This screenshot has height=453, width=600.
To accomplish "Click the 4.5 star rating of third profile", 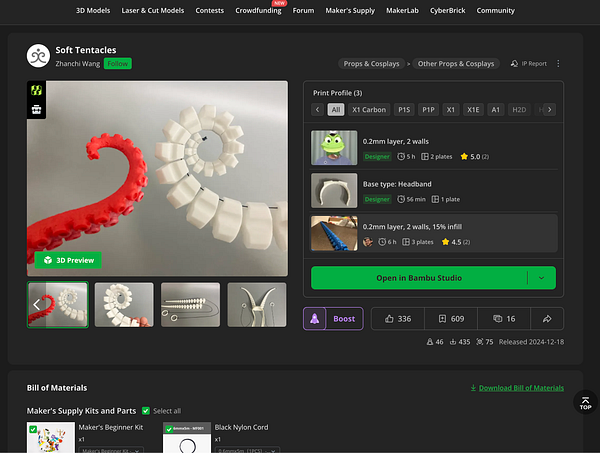I will pos(456,242).
